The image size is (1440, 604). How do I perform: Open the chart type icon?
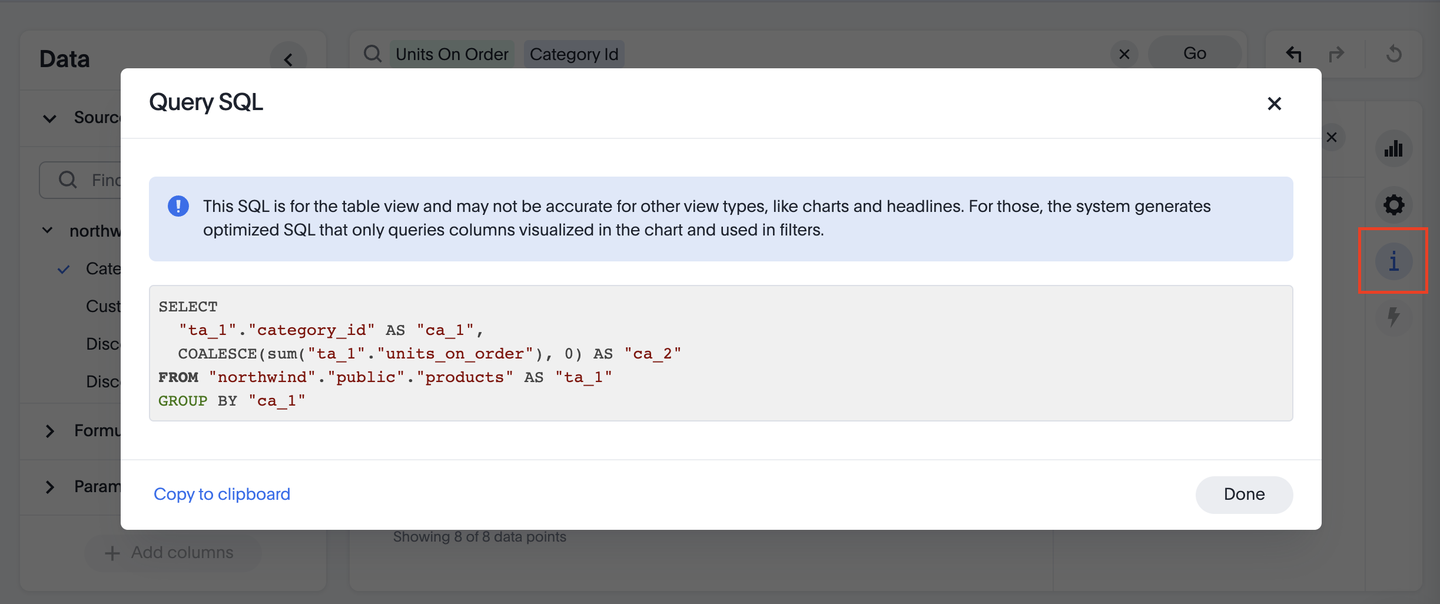point(1393,149)
